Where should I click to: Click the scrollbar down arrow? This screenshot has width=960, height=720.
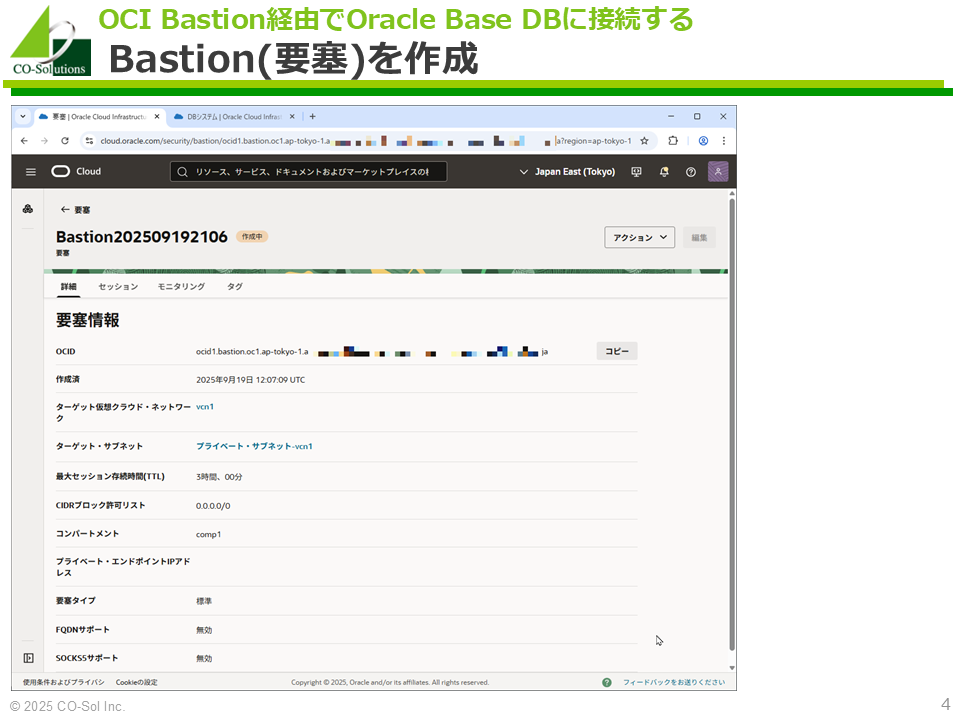tap(732, 668)
